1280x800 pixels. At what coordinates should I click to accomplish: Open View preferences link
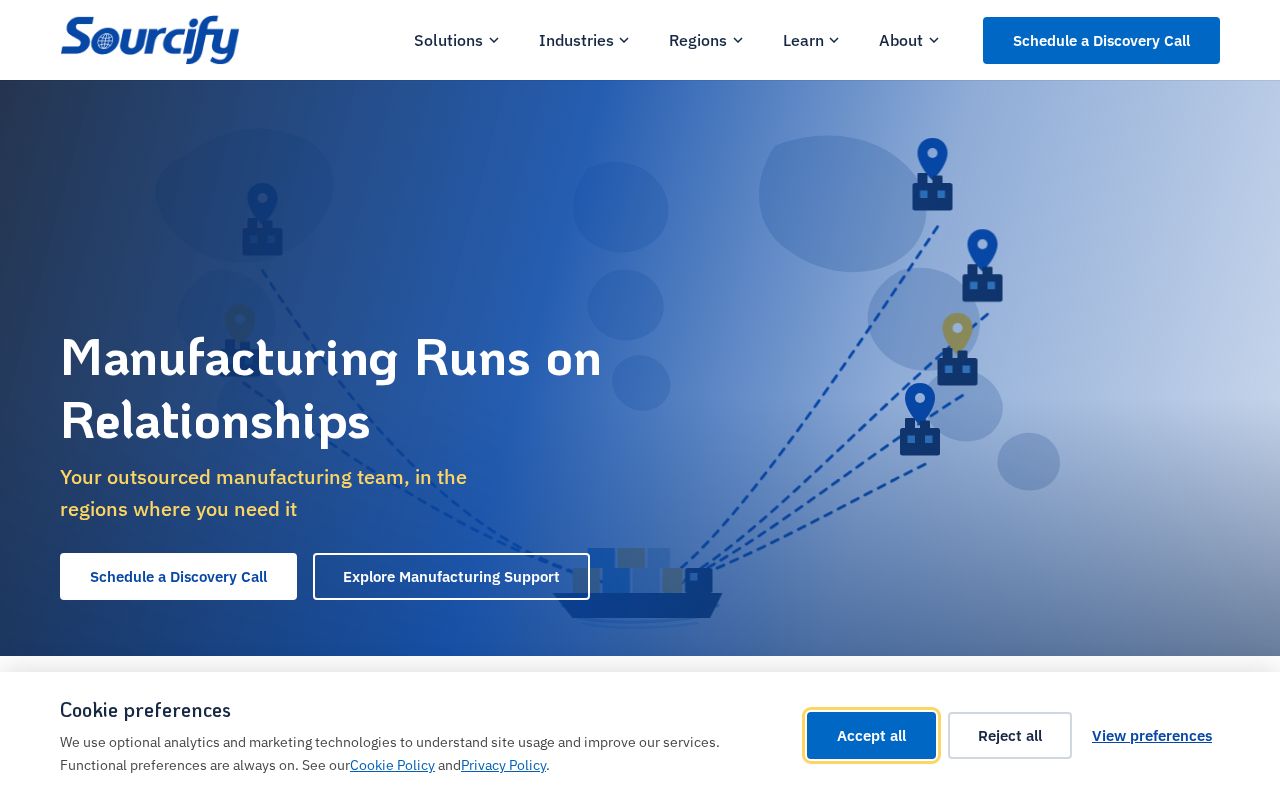coord(1152,736)
